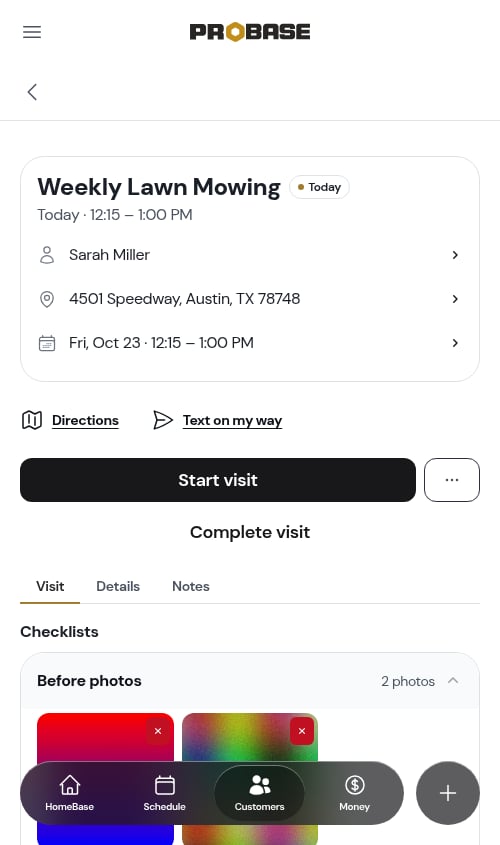
Task: Open the hamburger menu
Action: [32, 32]
